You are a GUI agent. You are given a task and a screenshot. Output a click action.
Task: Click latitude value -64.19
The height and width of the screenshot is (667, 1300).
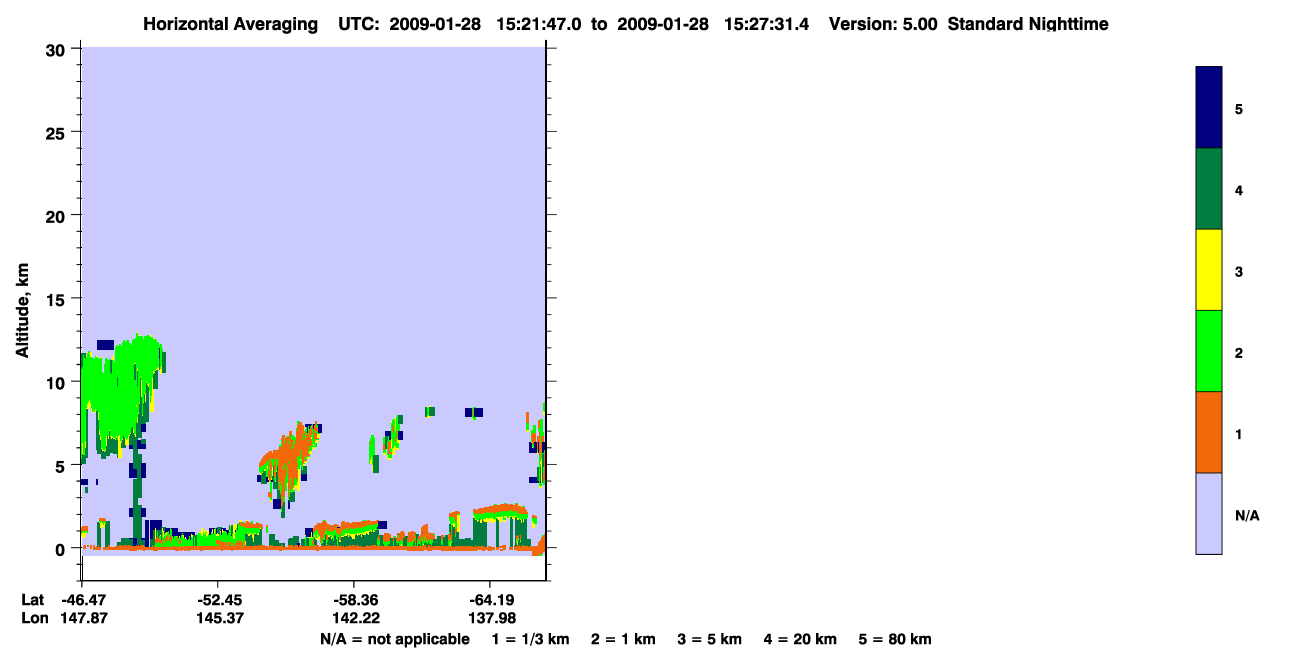click(490, 600)
